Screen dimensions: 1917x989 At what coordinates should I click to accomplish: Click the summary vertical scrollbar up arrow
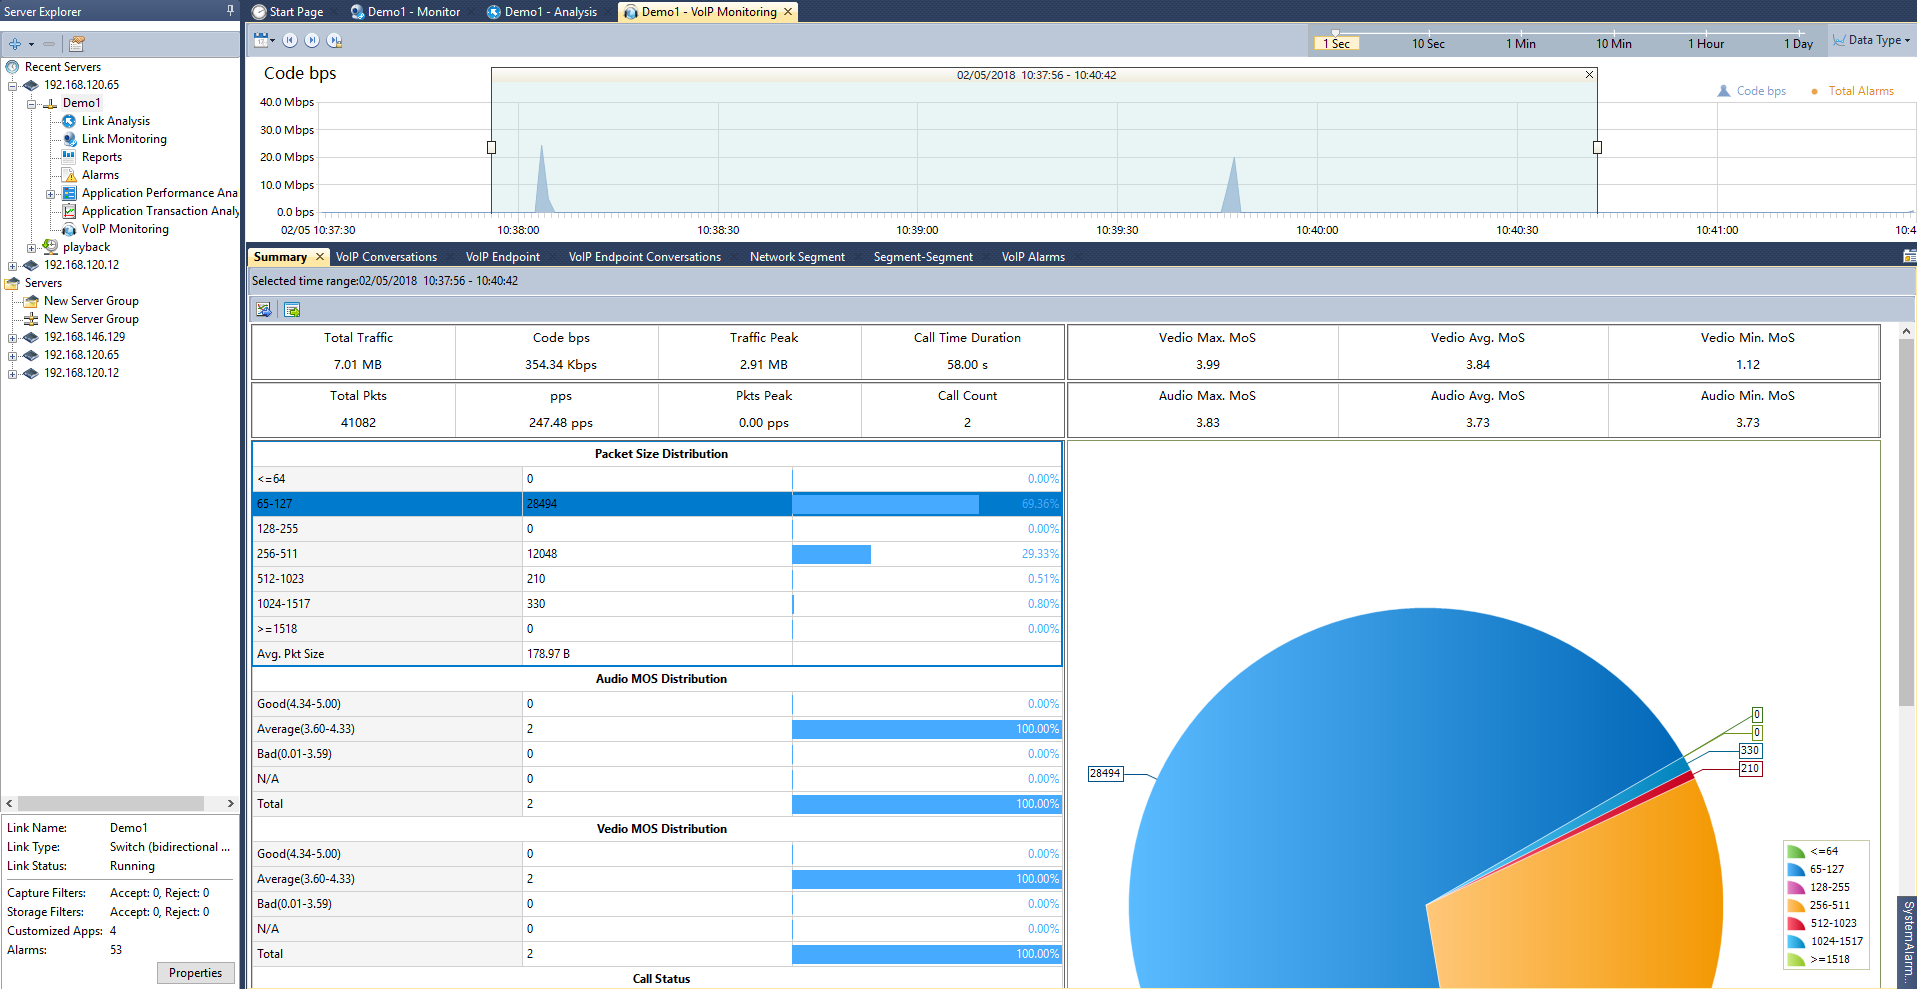[1907, 331]
